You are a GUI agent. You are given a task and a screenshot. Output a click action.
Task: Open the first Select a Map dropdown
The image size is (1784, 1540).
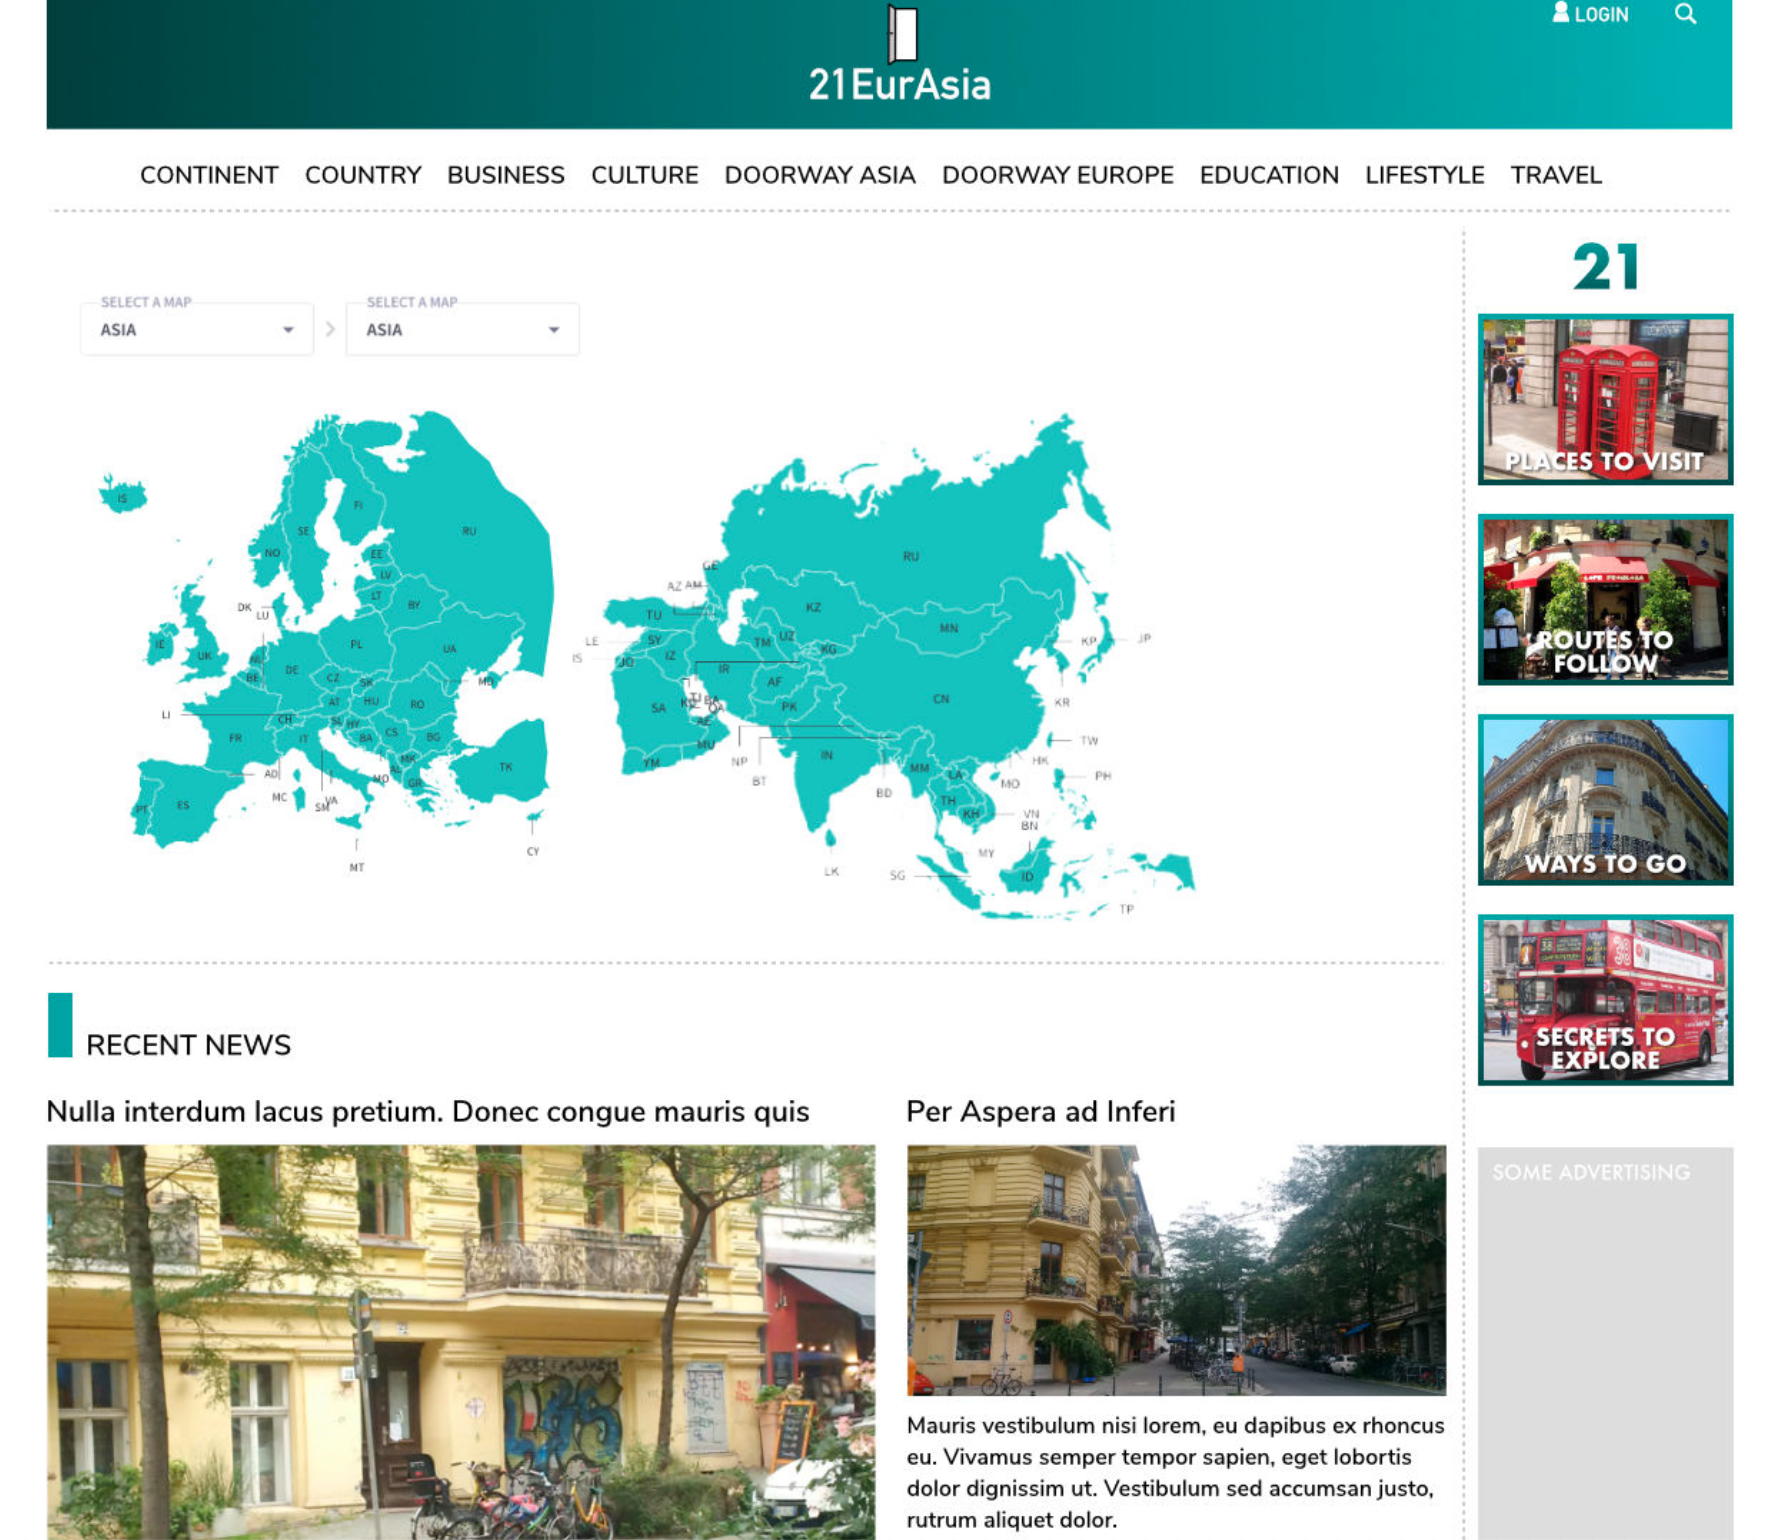point(197,330)
